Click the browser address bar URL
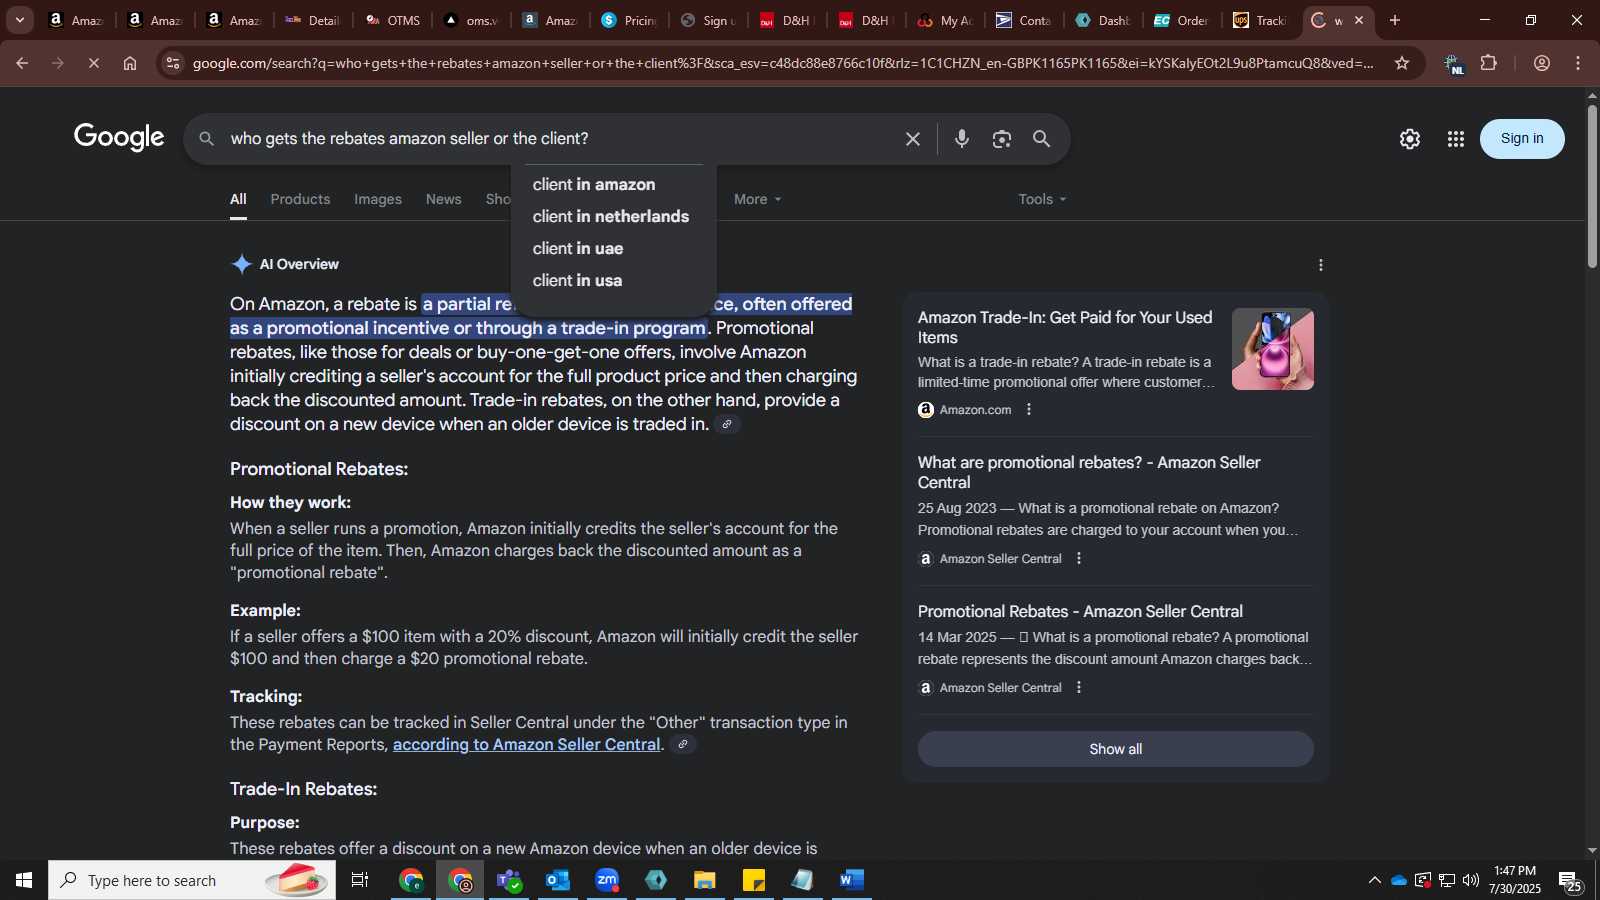1600x900 pixels. click(783, 63)
